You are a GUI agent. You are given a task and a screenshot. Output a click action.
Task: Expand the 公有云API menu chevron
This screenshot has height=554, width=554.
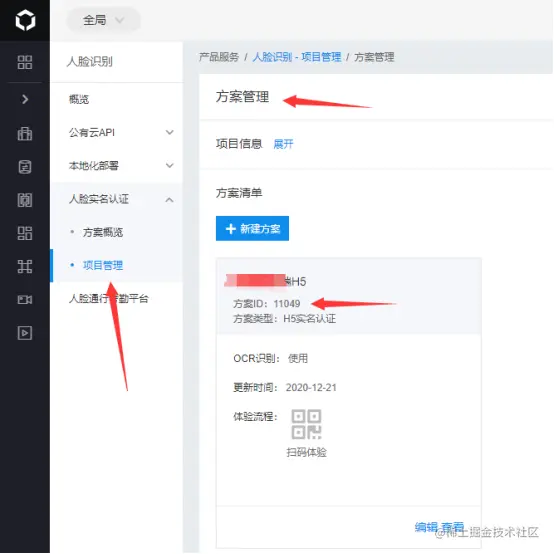(x=170, y=132)
